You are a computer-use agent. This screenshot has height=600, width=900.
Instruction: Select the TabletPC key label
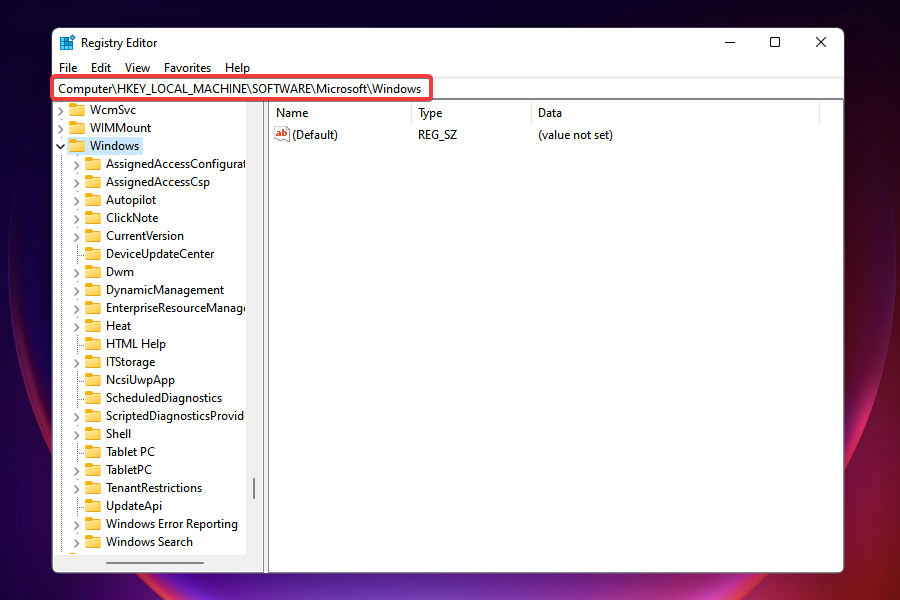click(x=129, y=470)
